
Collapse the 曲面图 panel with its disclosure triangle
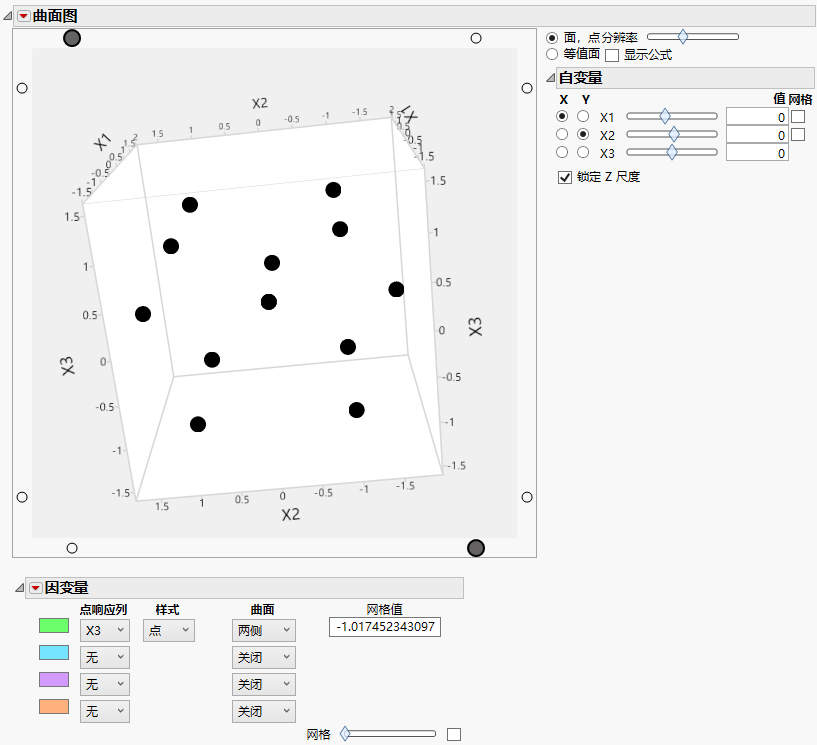point(10,15)
